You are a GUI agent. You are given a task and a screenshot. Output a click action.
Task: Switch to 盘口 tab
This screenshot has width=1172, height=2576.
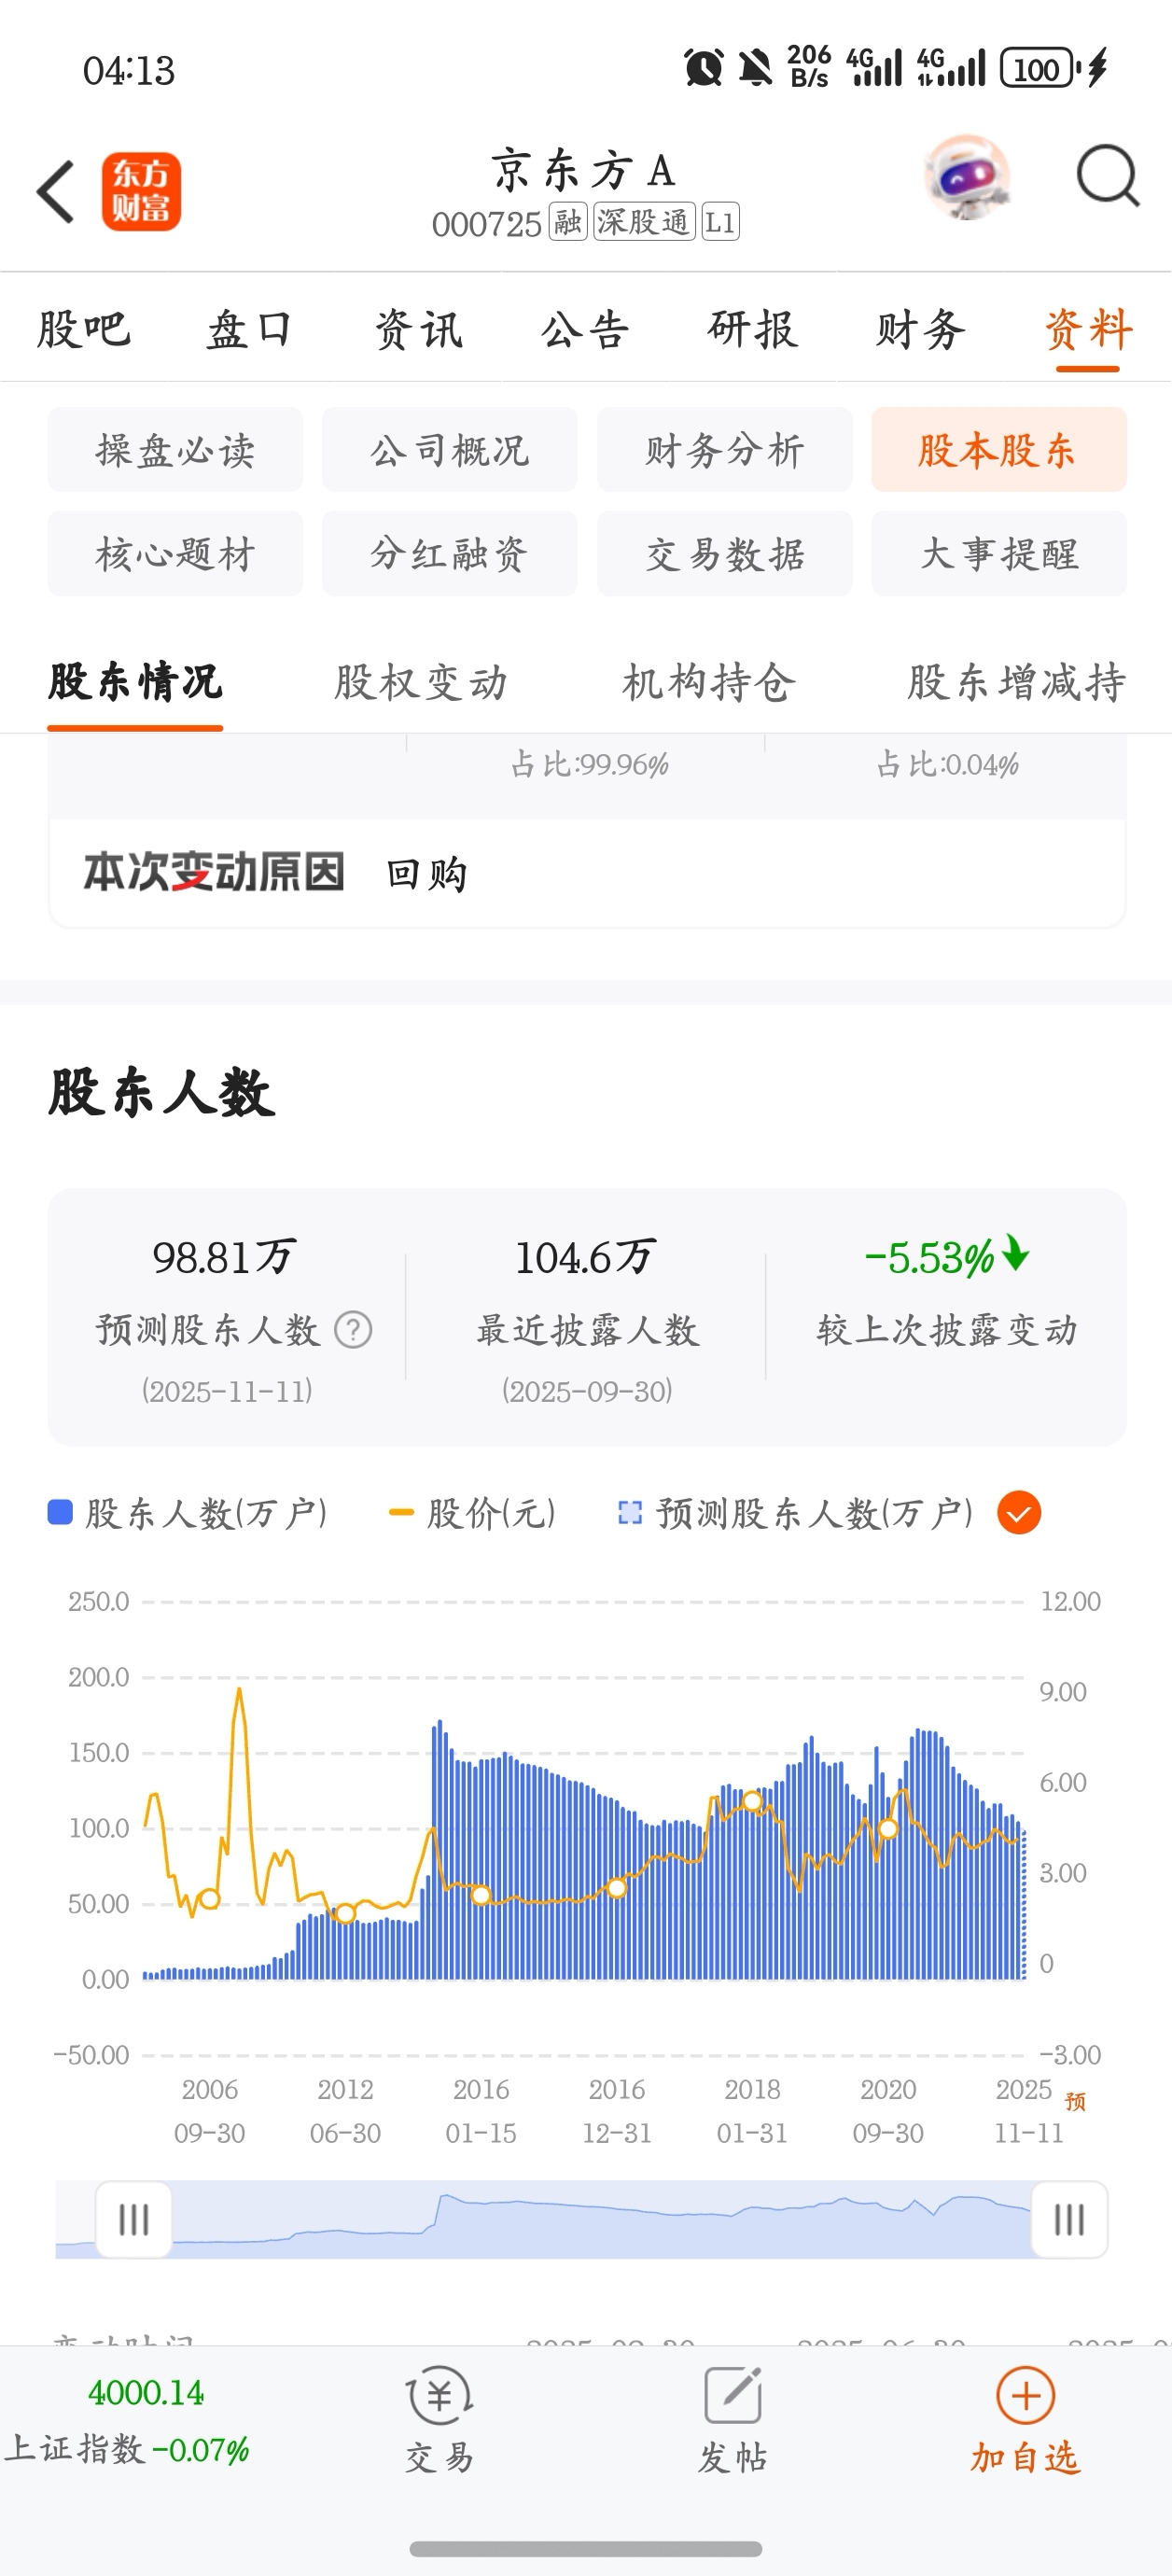pos(250,329)
